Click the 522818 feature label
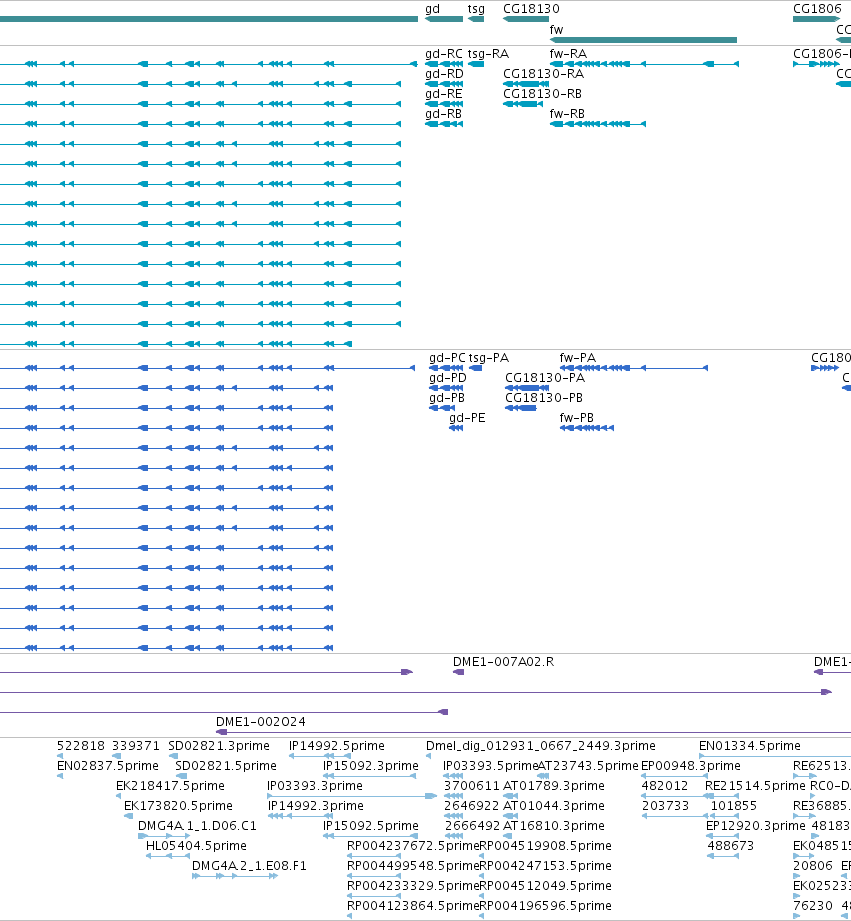 point(81,746)
